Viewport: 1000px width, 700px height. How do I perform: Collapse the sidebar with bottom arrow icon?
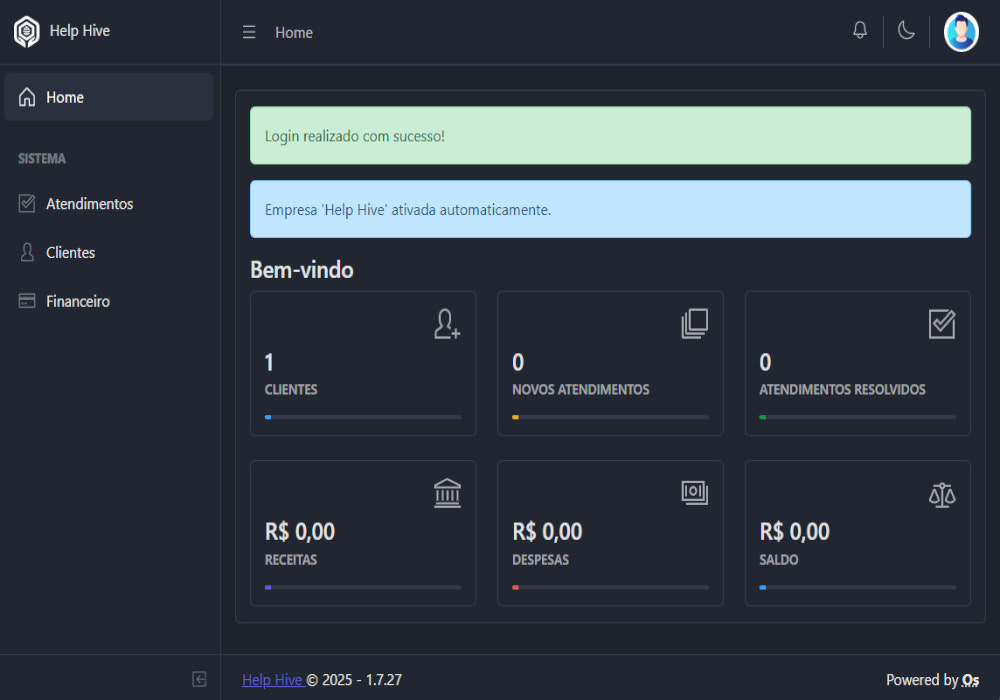tap(199, 679)
